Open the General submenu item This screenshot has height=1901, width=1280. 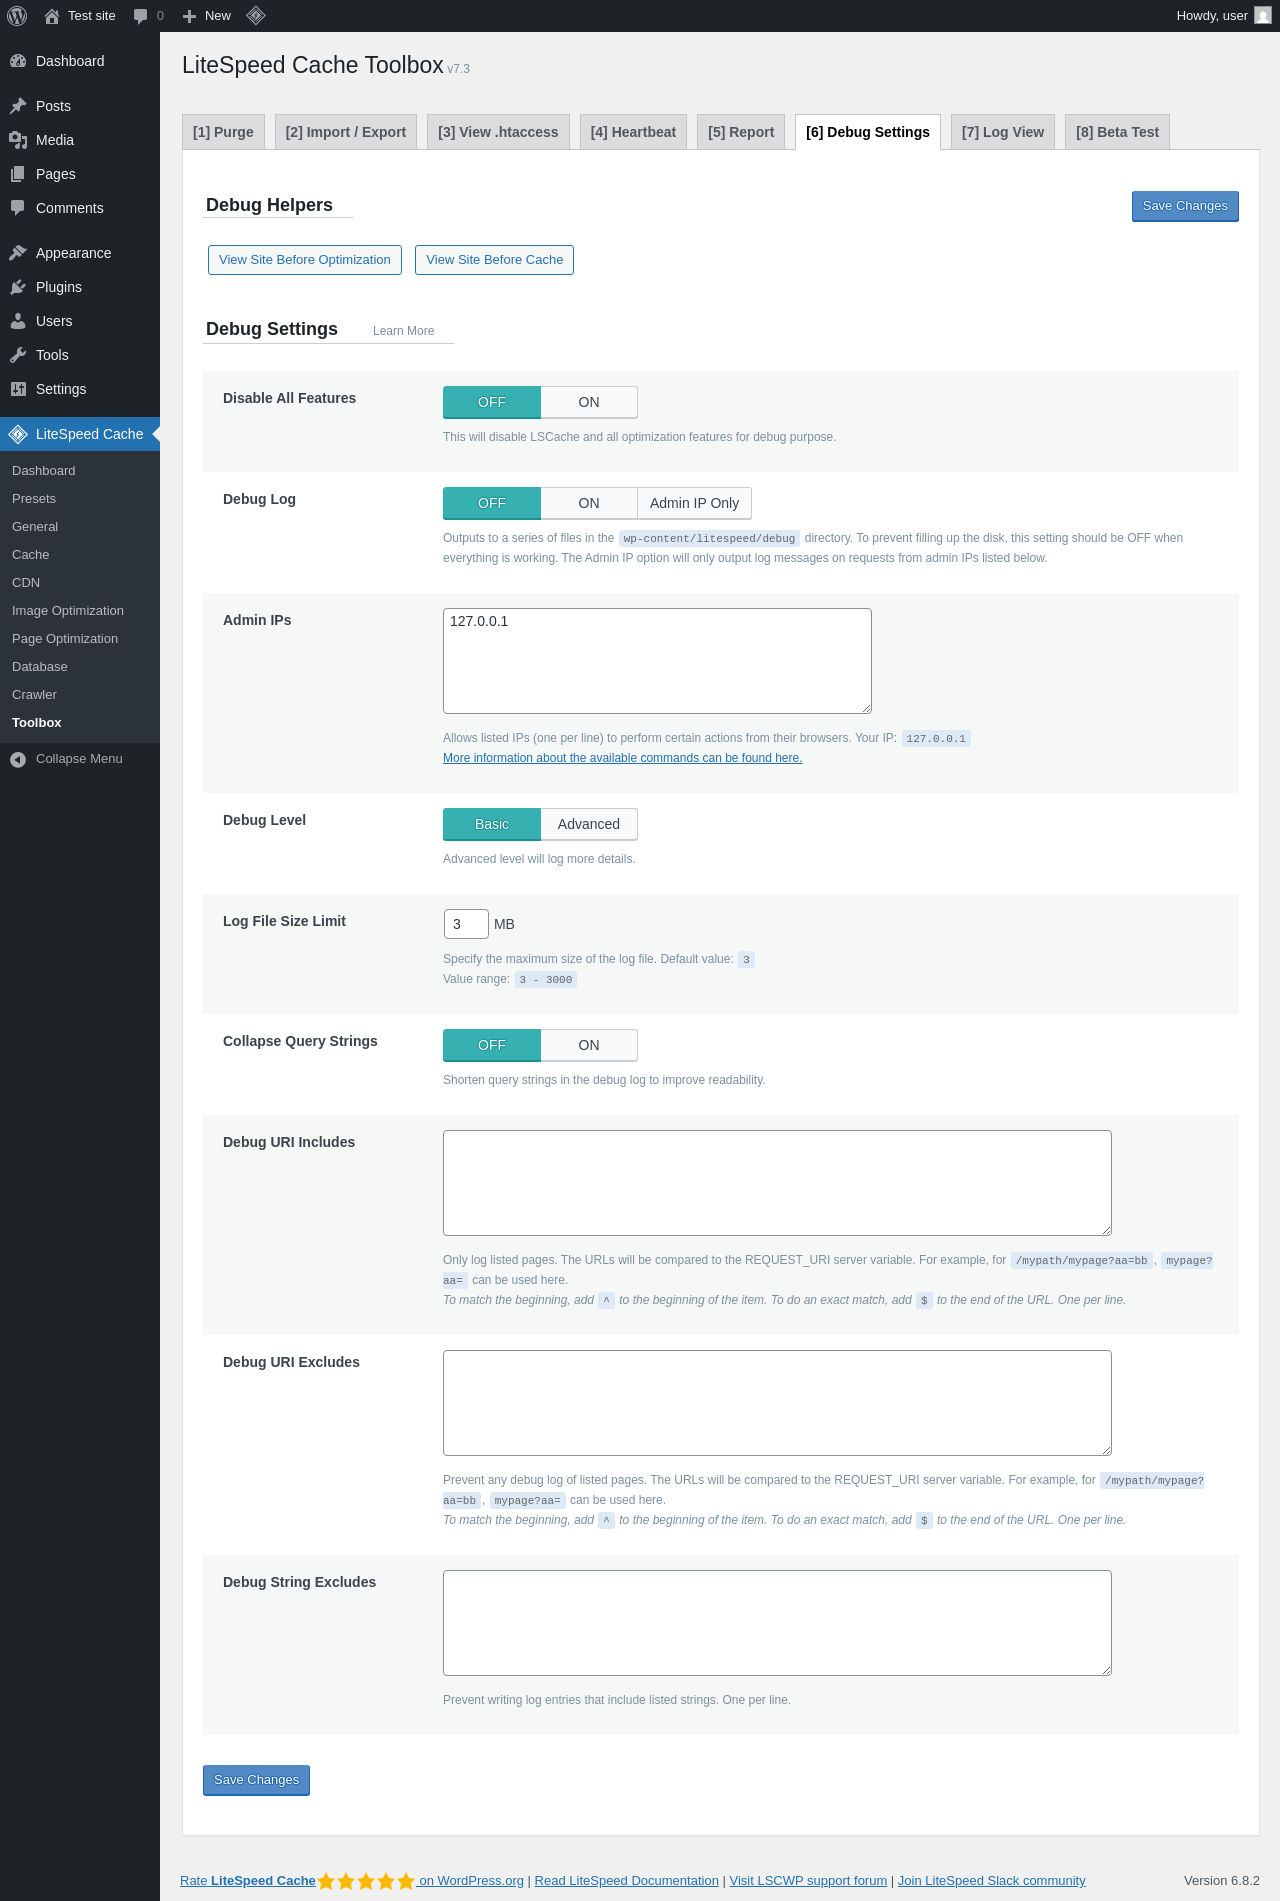[80, 527]
